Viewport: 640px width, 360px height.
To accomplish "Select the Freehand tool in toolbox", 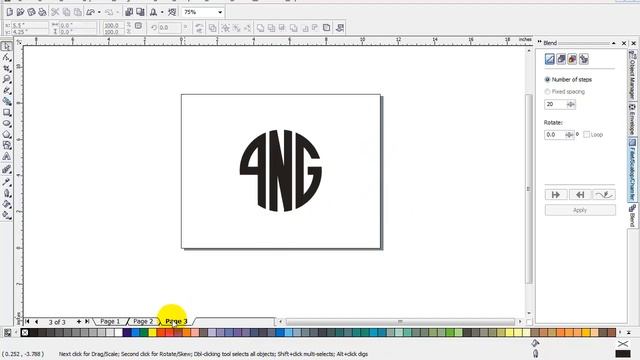I will (7, 90).
